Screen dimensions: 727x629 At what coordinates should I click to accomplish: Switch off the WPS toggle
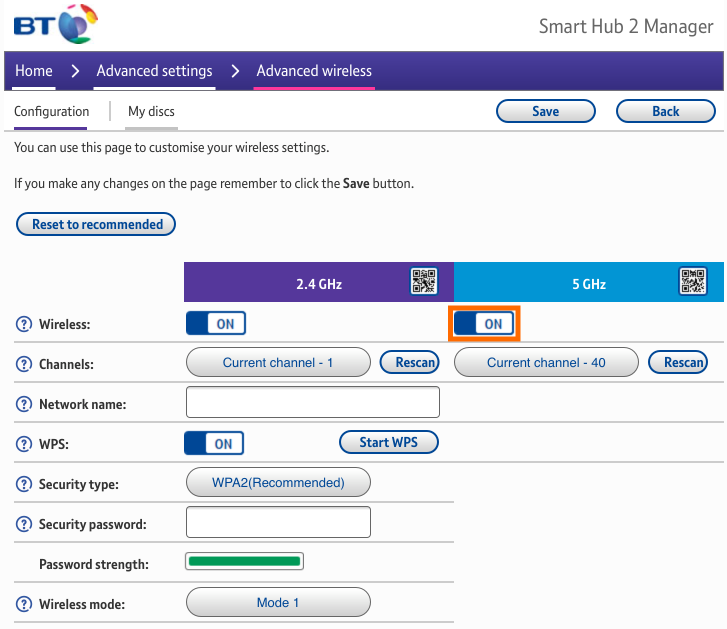point(214,443)
